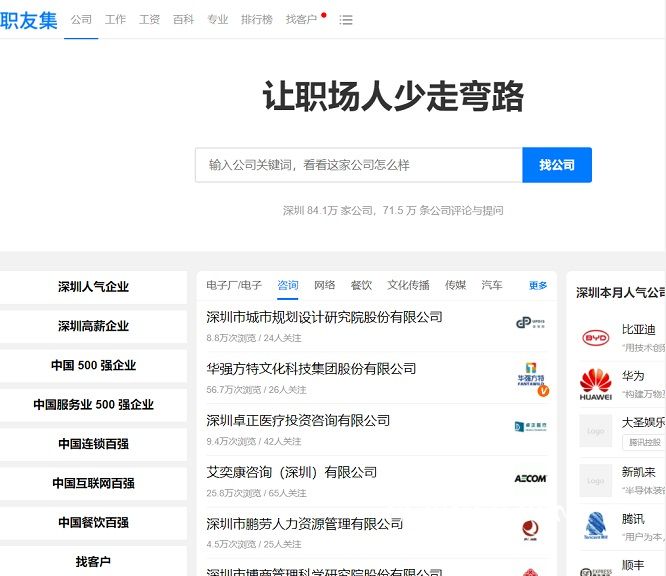Open the AECOM company logo
Viewport: 666px width, 576px height.
(531, 478)
